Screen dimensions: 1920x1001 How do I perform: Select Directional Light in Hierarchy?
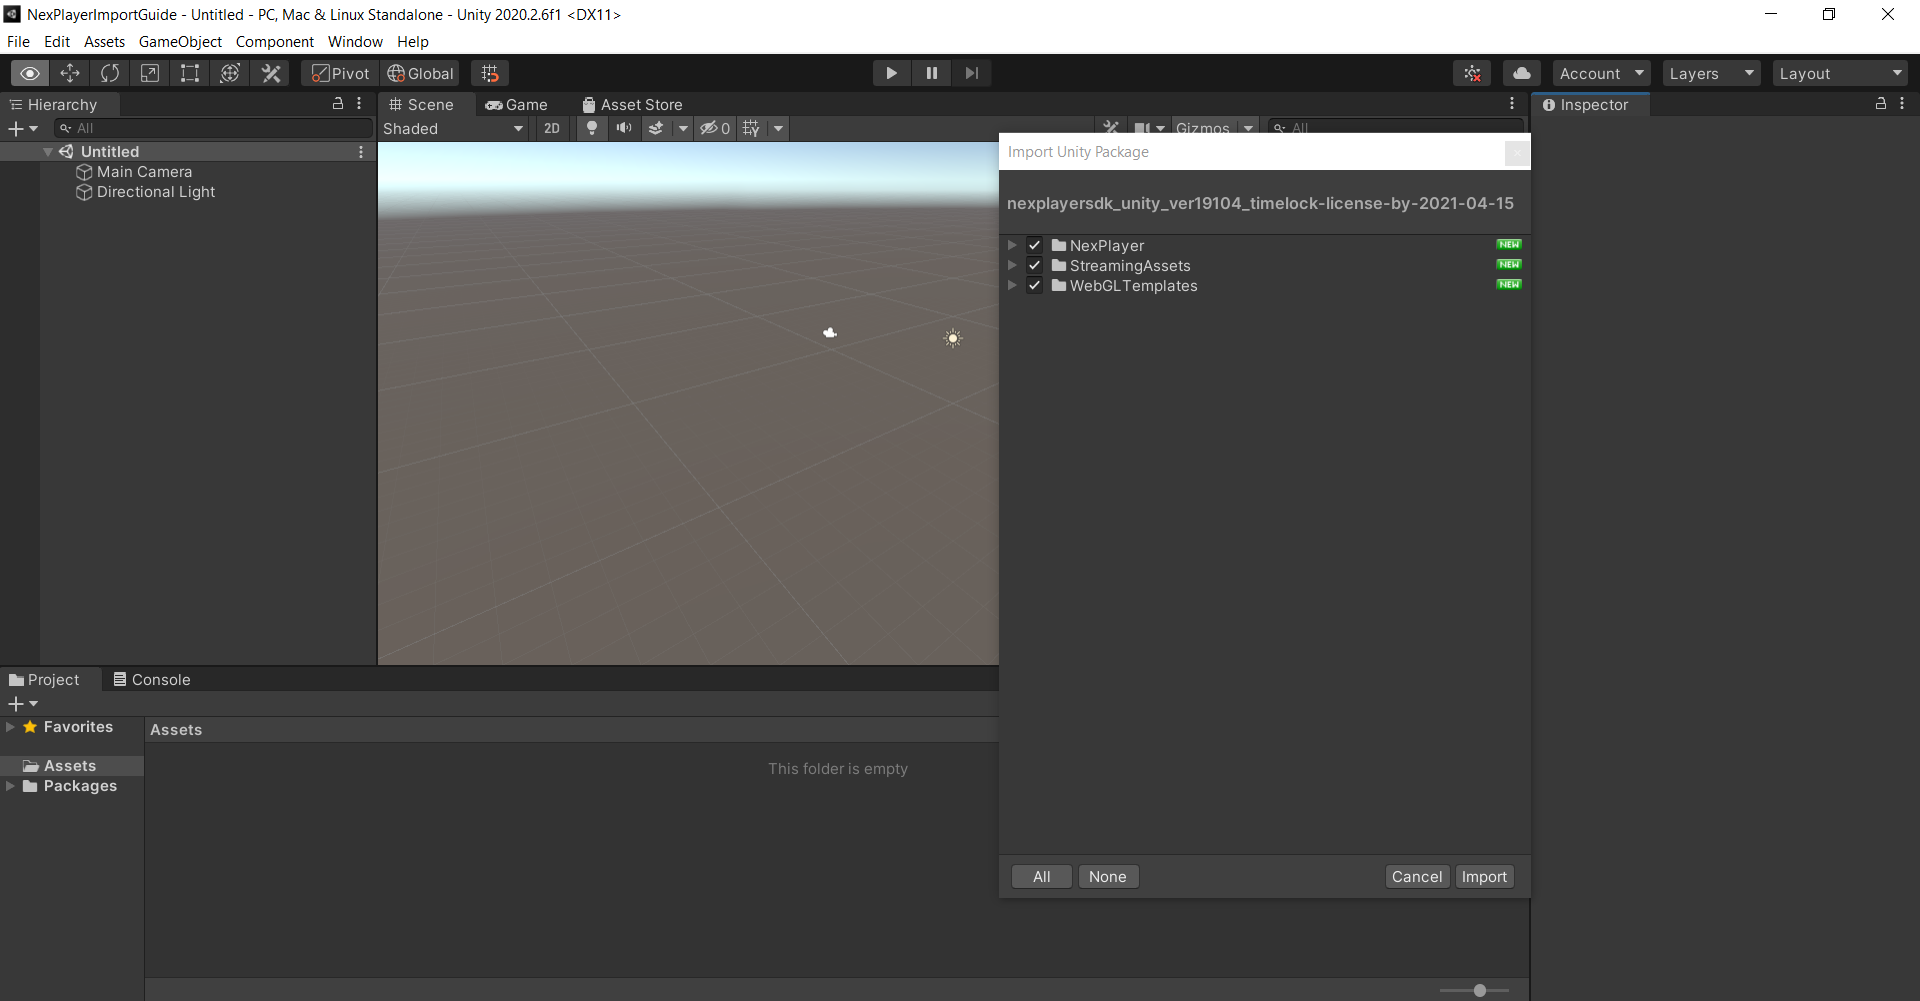(155, 192)
